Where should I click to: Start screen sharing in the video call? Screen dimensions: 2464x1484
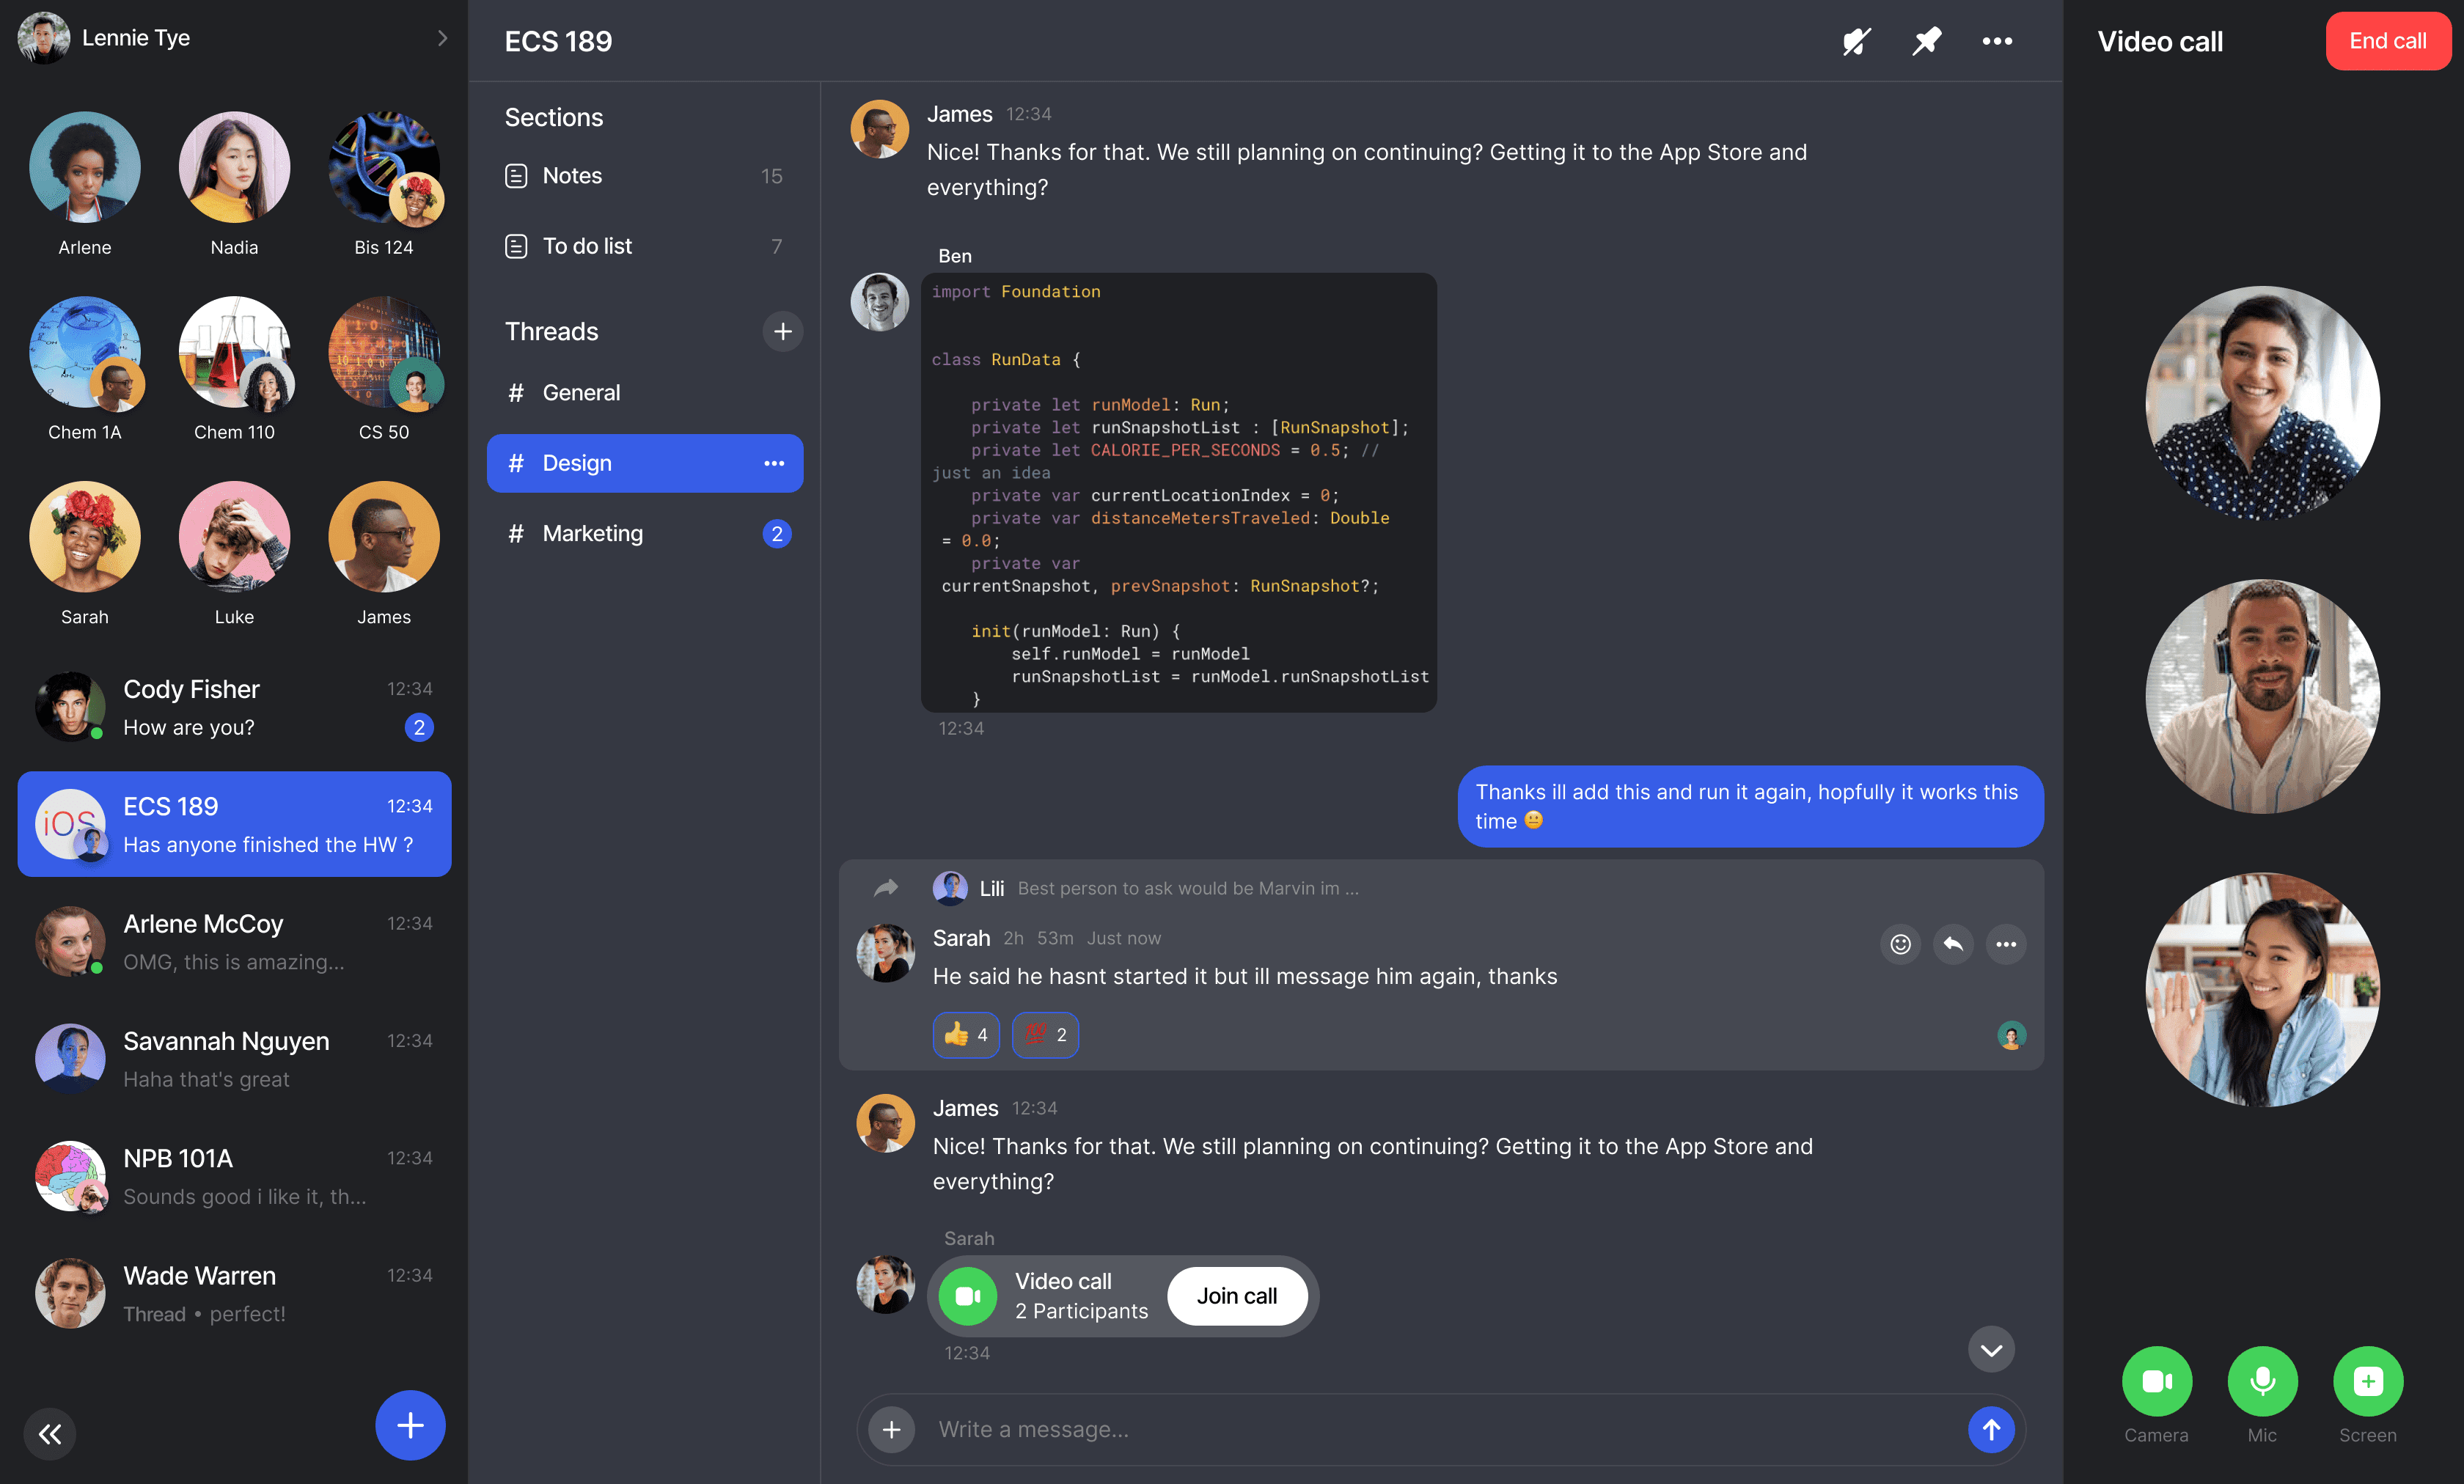point(2367,1381)
